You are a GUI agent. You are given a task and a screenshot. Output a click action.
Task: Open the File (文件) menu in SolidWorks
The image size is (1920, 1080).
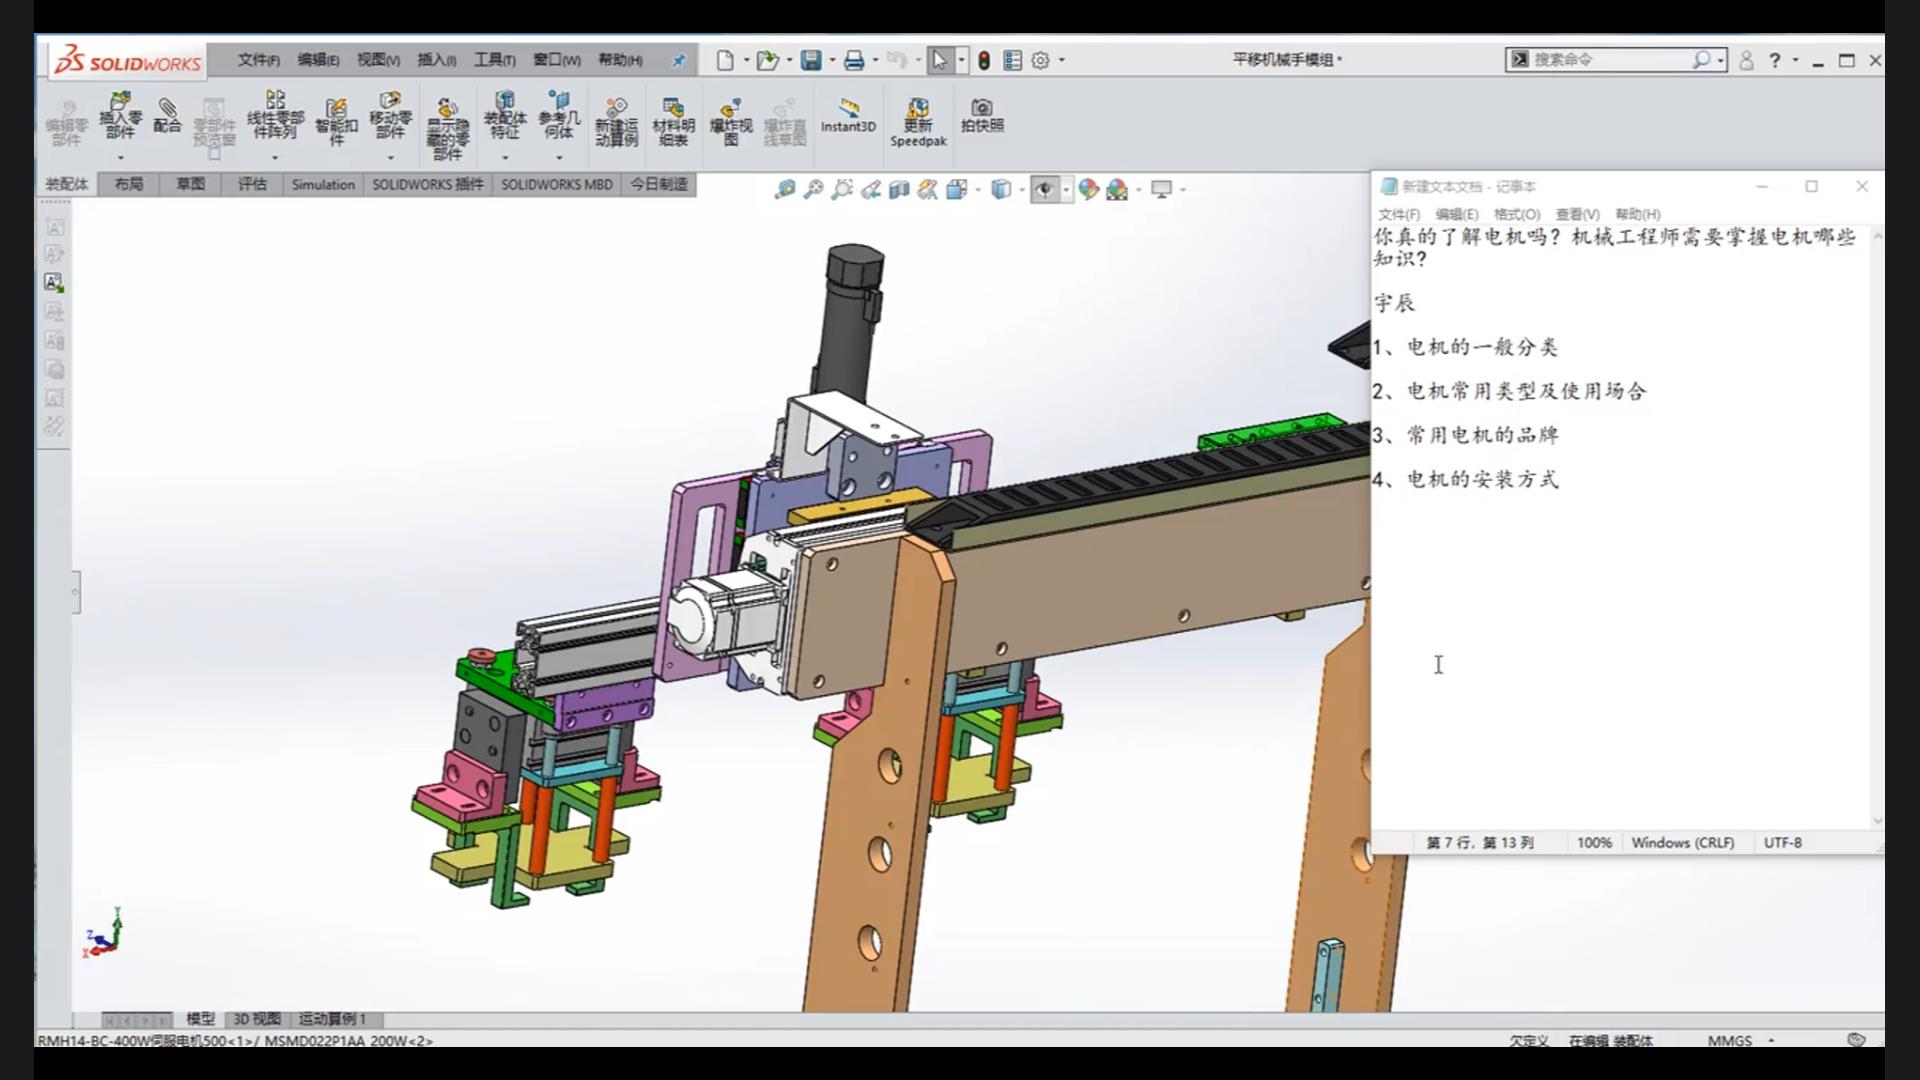(x=258, y=60)
